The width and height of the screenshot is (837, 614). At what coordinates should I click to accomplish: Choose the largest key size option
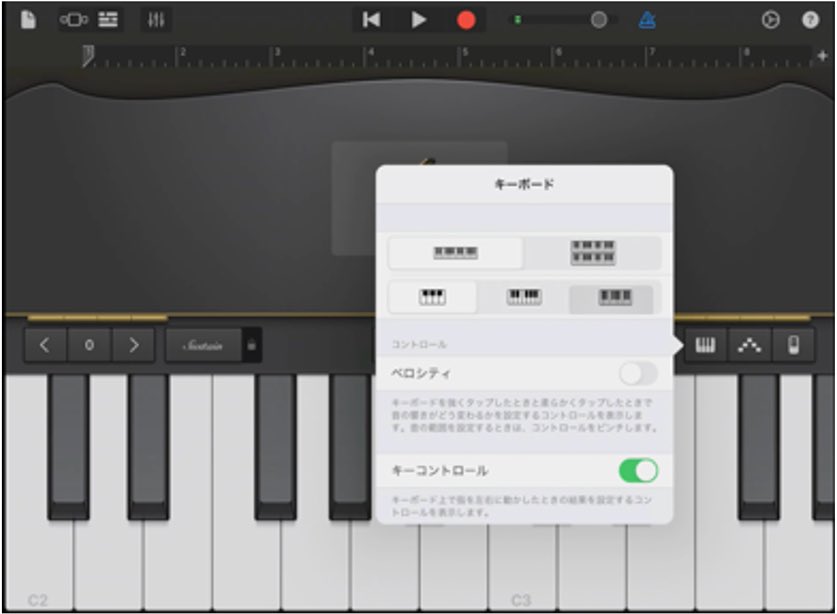(x=432, y=297)
